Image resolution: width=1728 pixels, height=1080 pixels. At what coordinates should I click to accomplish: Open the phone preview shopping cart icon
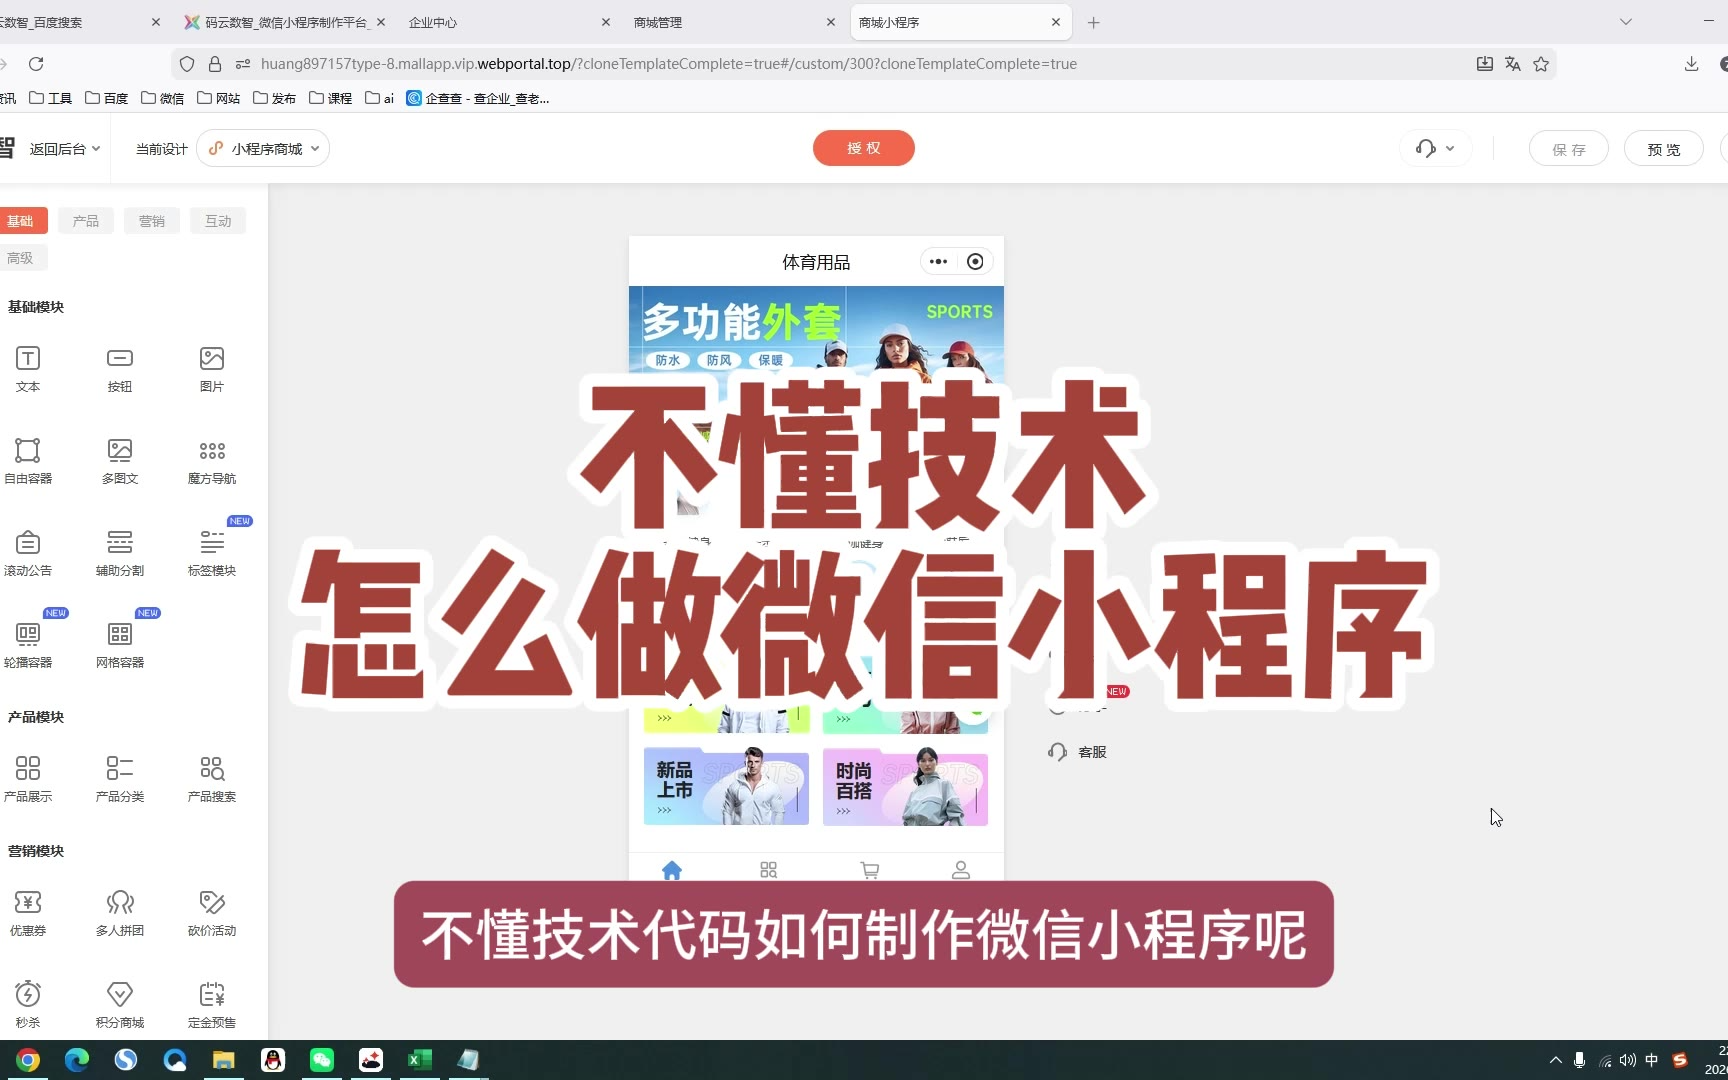[870, 870]
